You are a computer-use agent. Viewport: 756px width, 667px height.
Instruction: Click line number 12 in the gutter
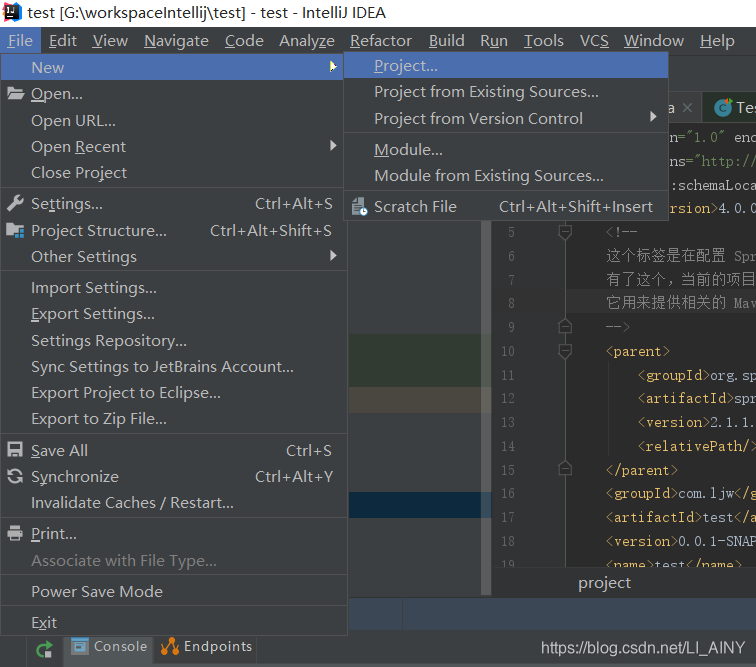point(508,398)
